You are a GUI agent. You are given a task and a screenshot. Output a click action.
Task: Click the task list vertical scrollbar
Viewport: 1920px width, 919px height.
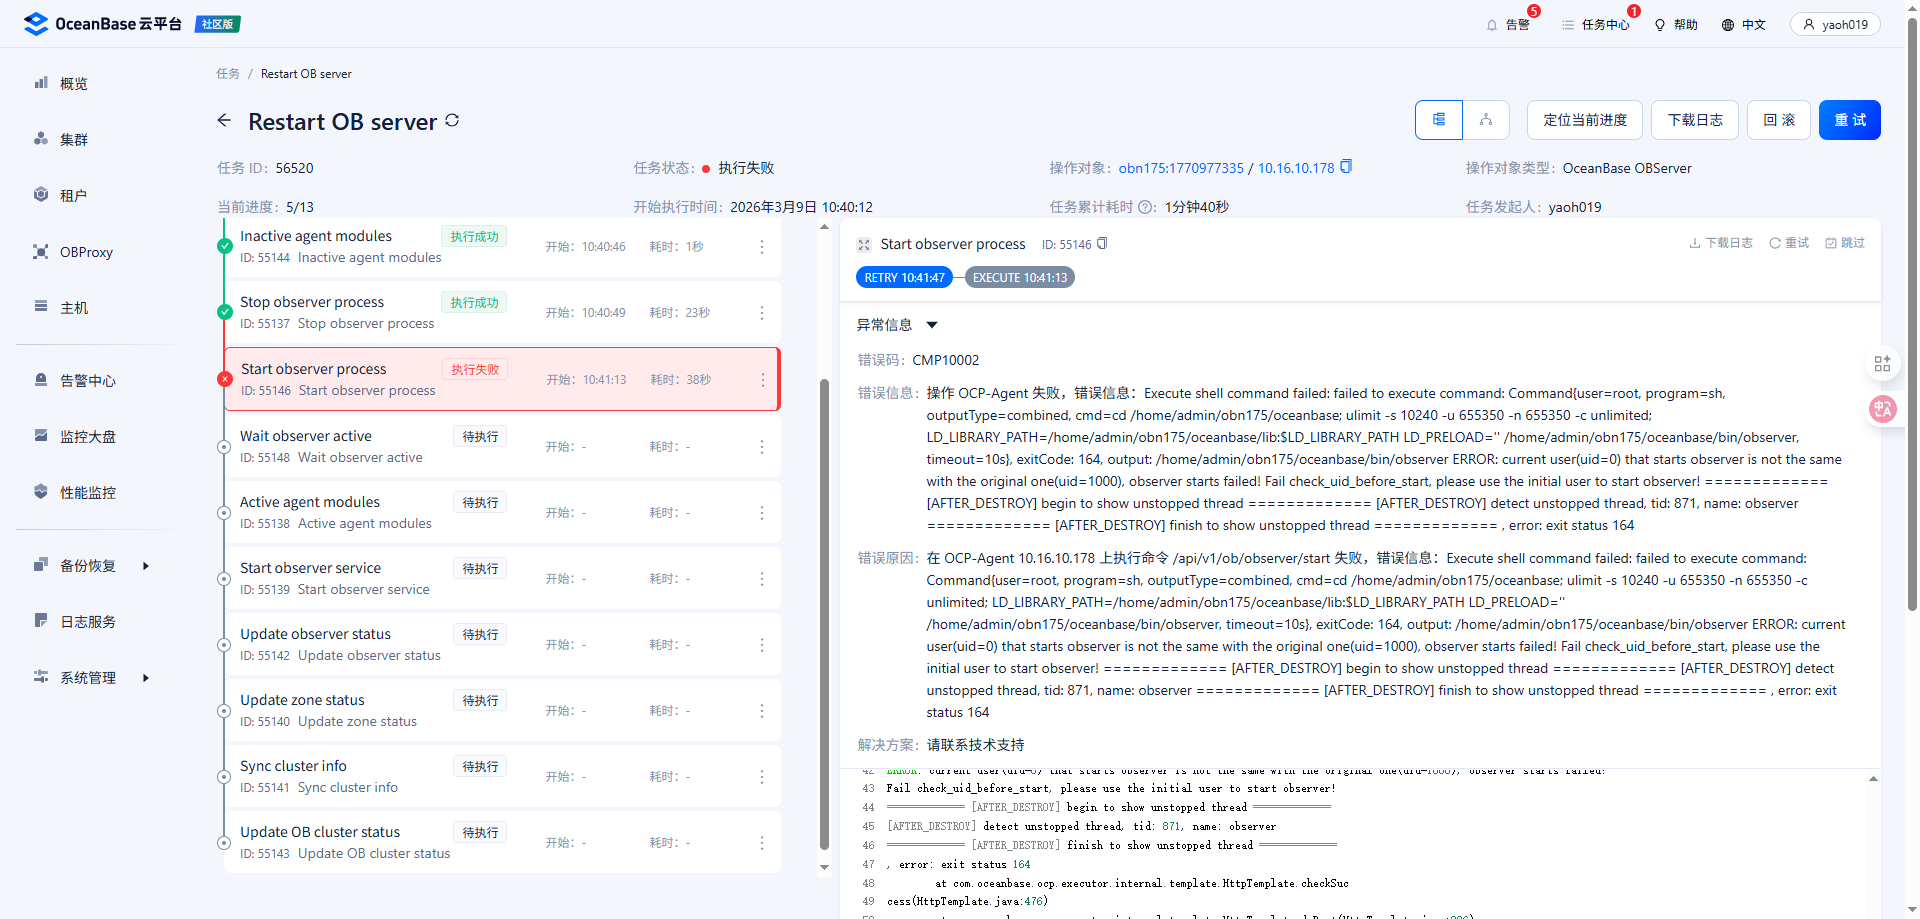824,600
